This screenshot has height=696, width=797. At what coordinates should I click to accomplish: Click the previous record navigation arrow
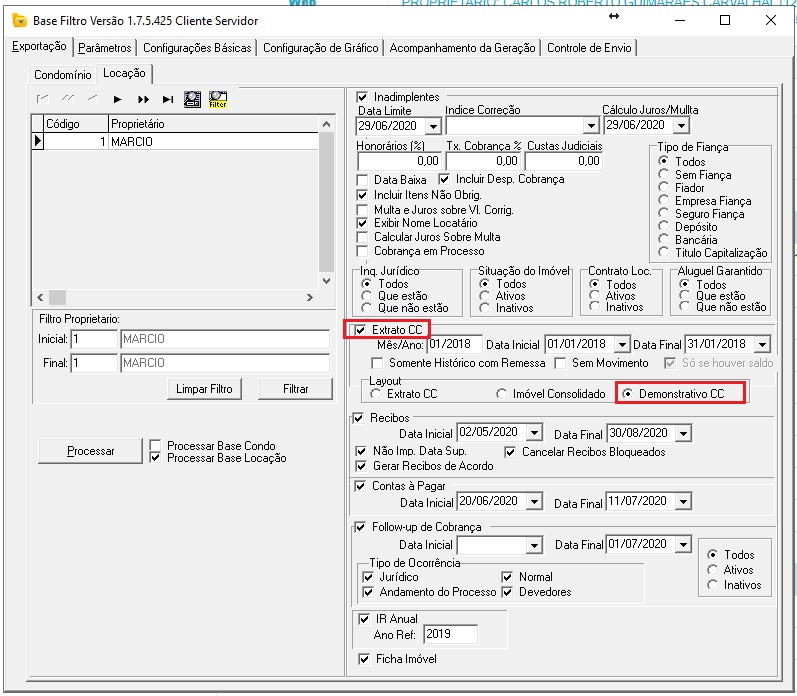93,99
